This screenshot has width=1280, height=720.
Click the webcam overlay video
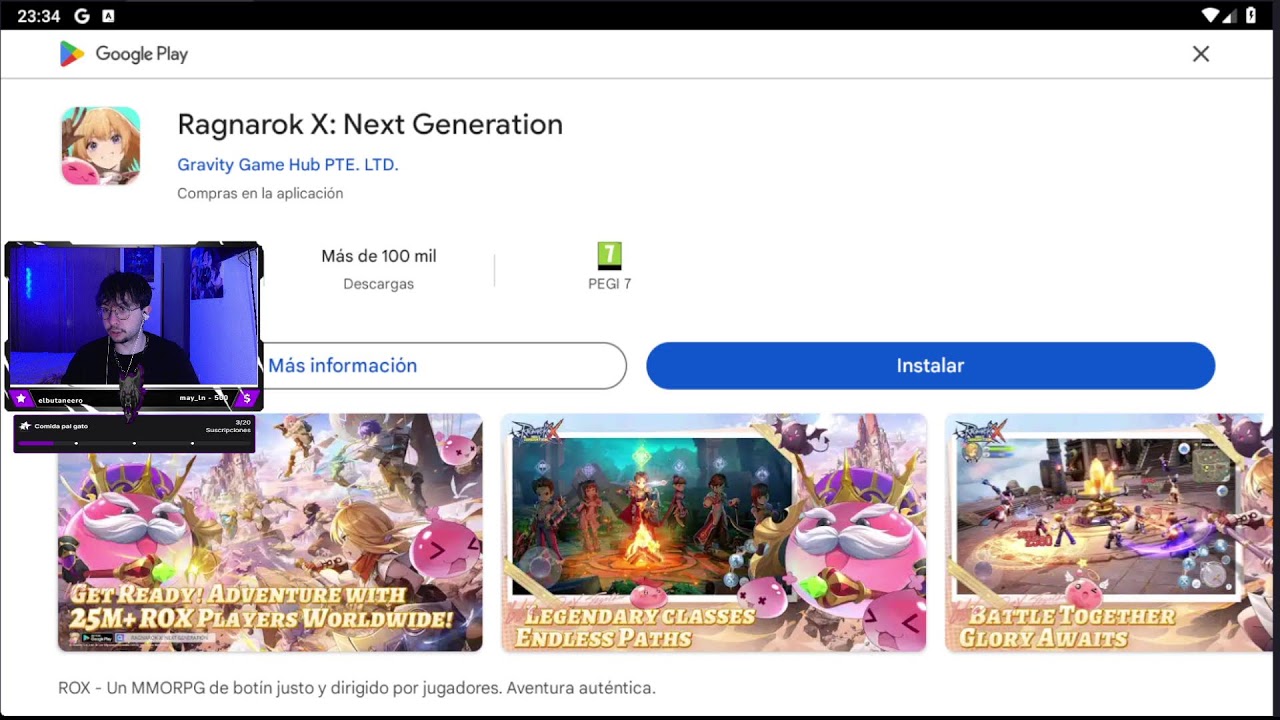(133, 316)
